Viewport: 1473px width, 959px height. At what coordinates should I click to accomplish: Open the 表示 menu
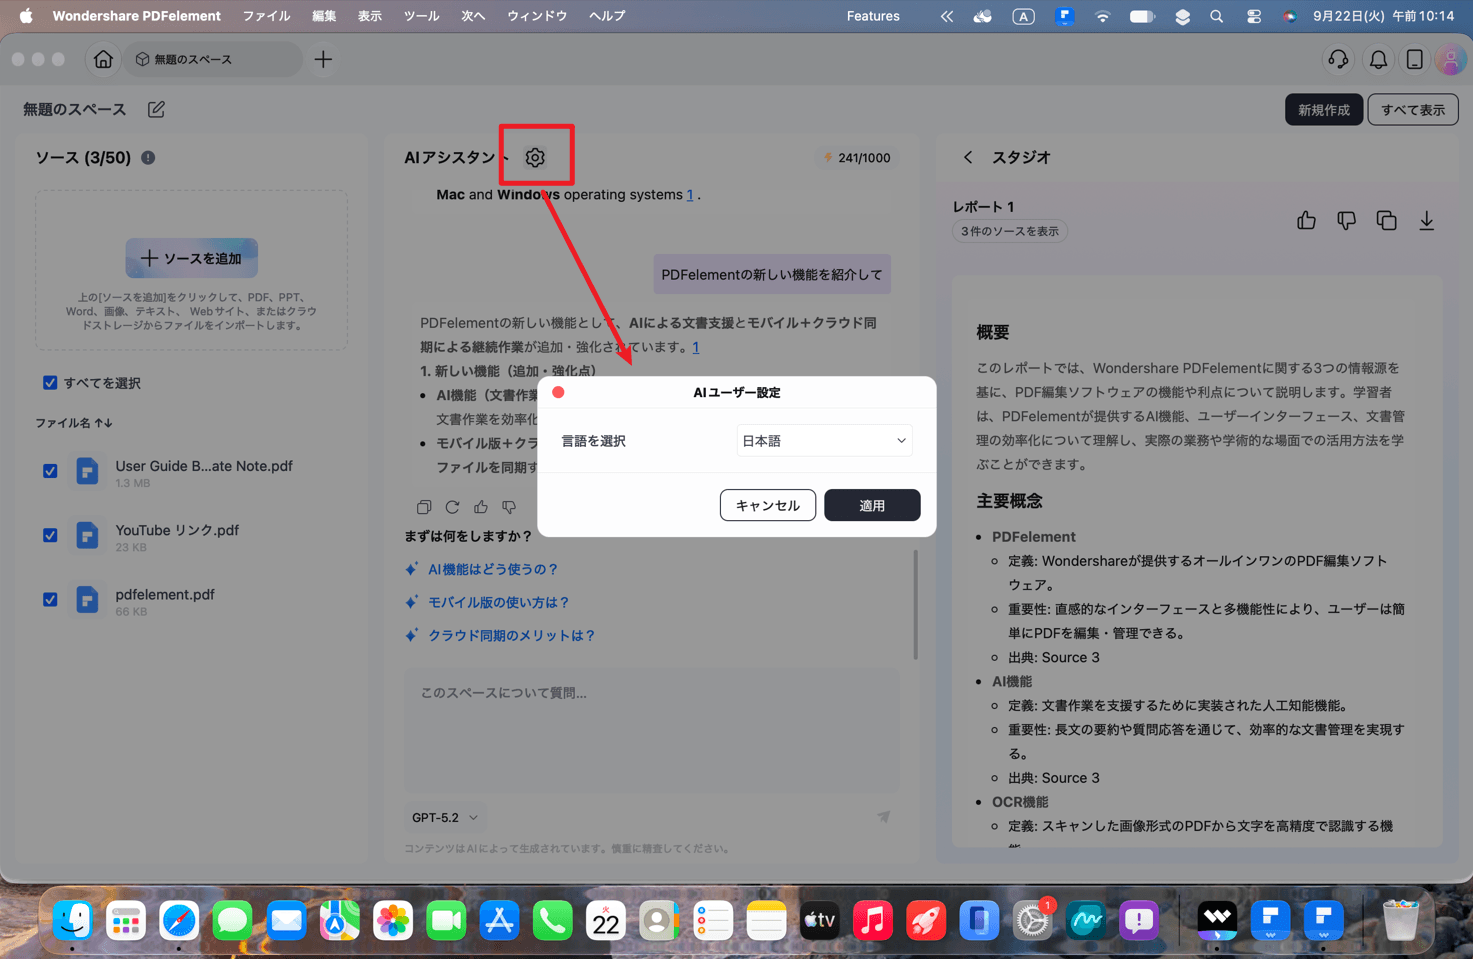pos(370,16)
